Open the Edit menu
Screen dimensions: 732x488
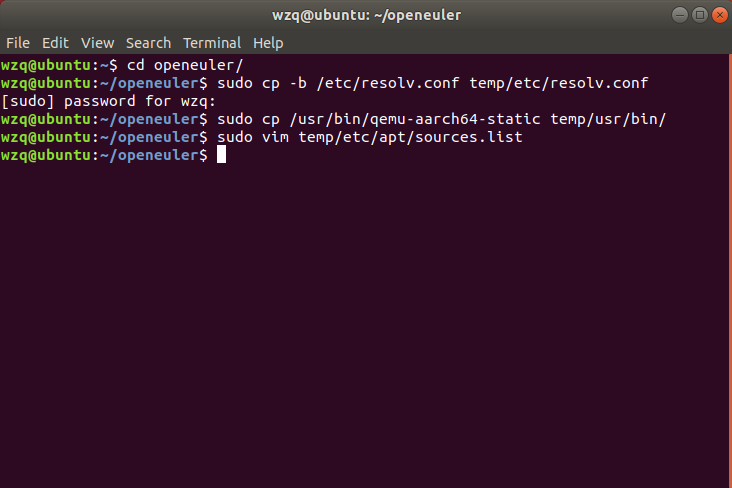(55, 43)
